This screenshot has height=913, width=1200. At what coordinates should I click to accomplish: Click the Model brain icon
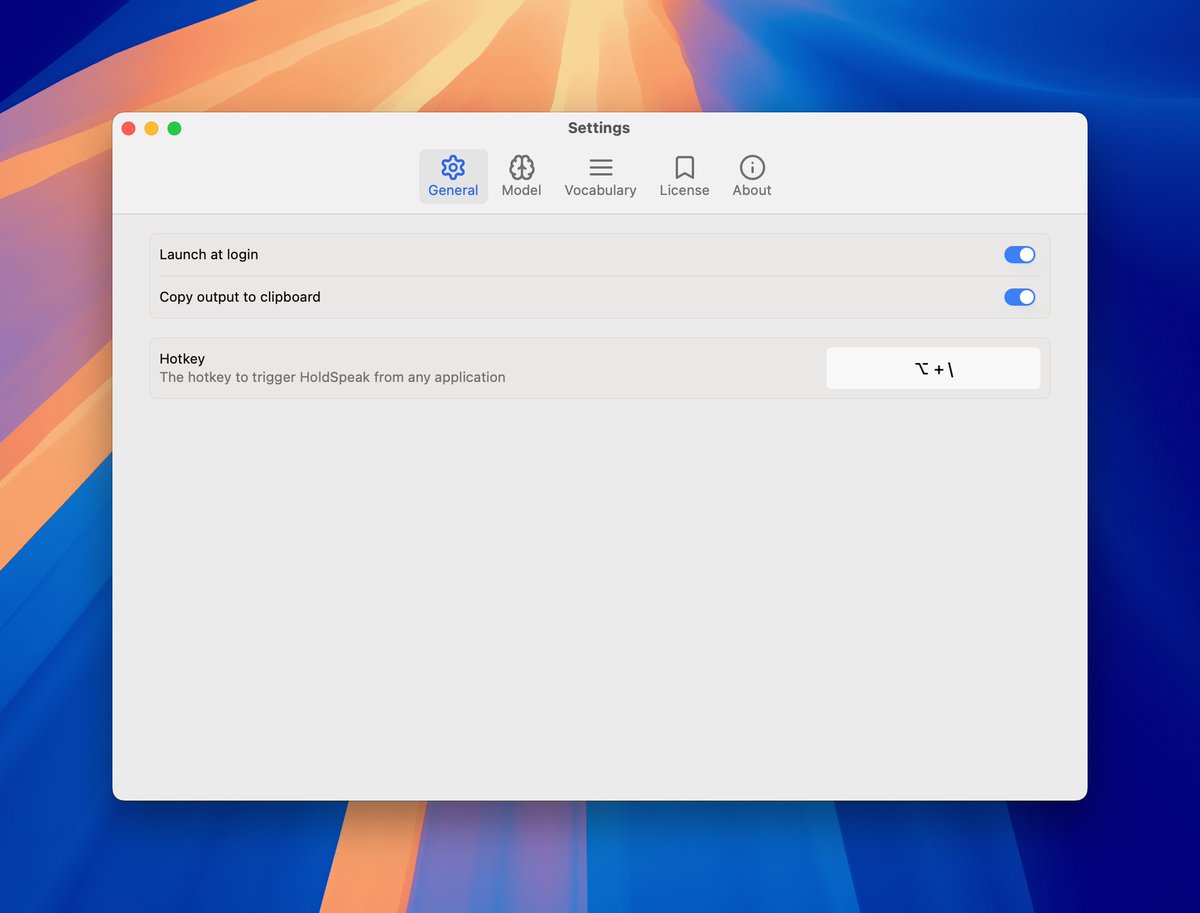[521, 167]
